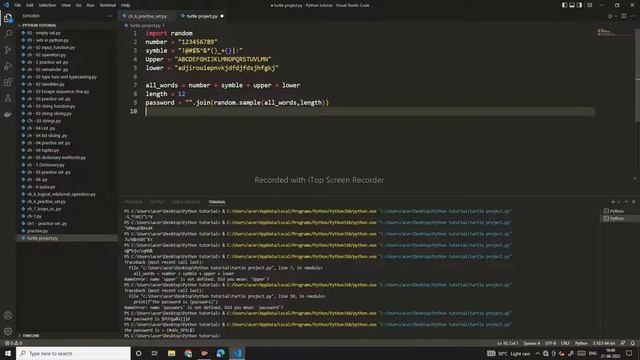
Task: Open the Help menu
Action: tap(125, 5)
